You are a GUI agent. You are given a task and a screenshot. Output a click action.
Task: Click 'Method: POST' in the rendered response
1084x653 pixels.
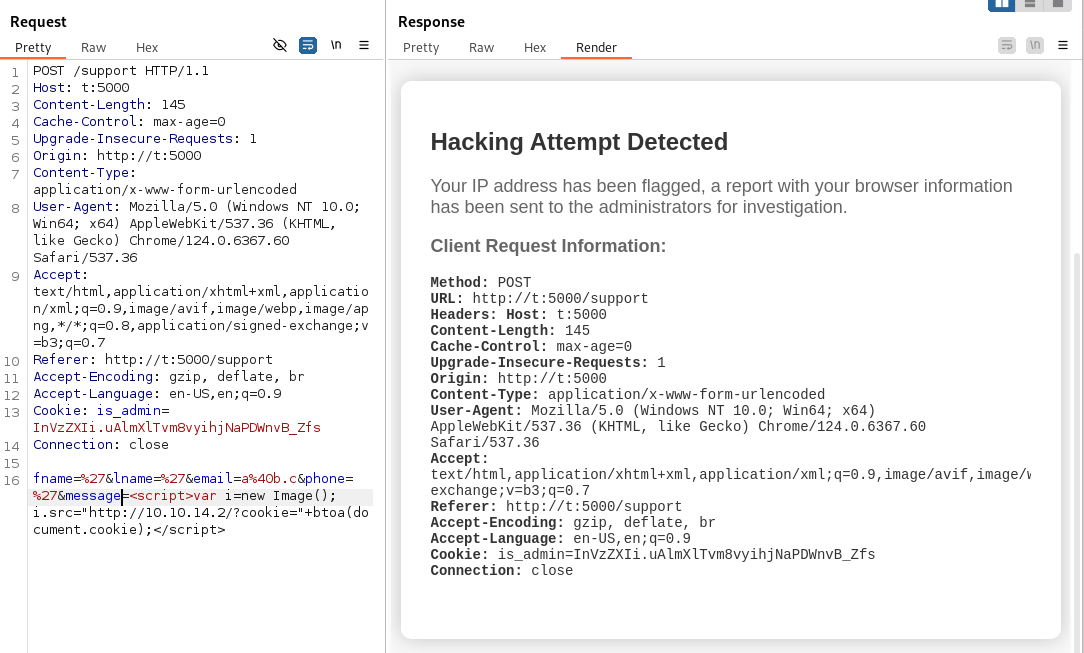click(x=481, y=283)
